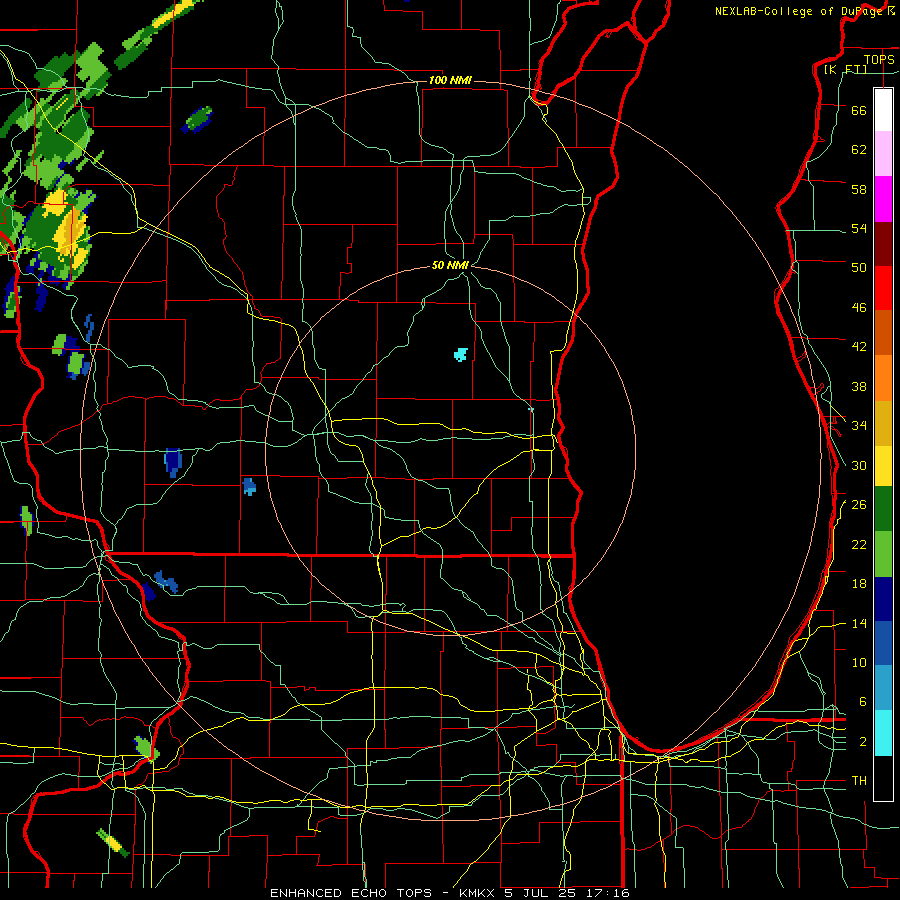Click the '50 NMI' range ring label

451,265
